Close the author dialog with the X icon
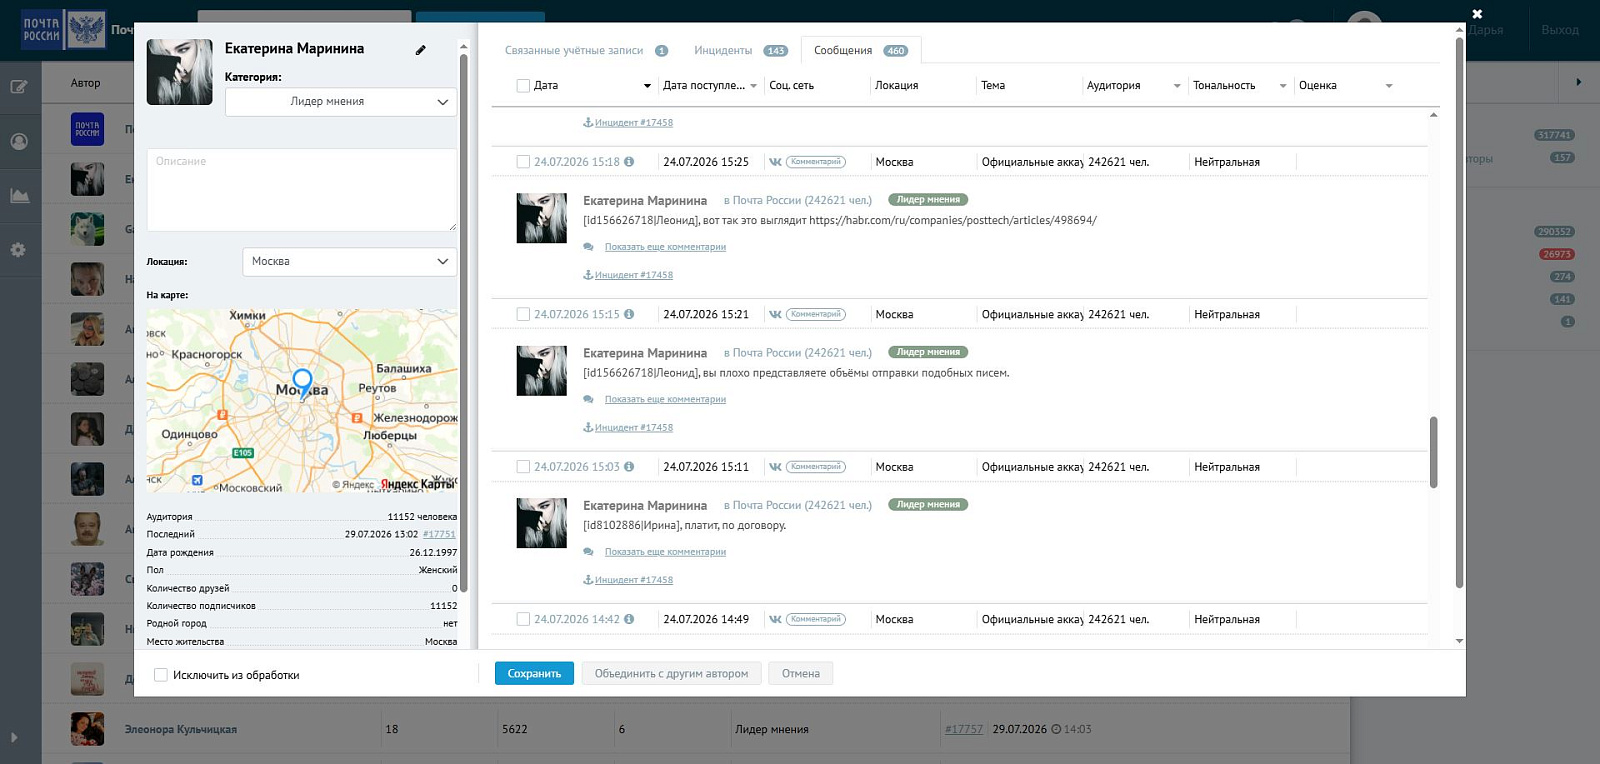This screenshot has height=764, width=1600. coord(1477,14)
